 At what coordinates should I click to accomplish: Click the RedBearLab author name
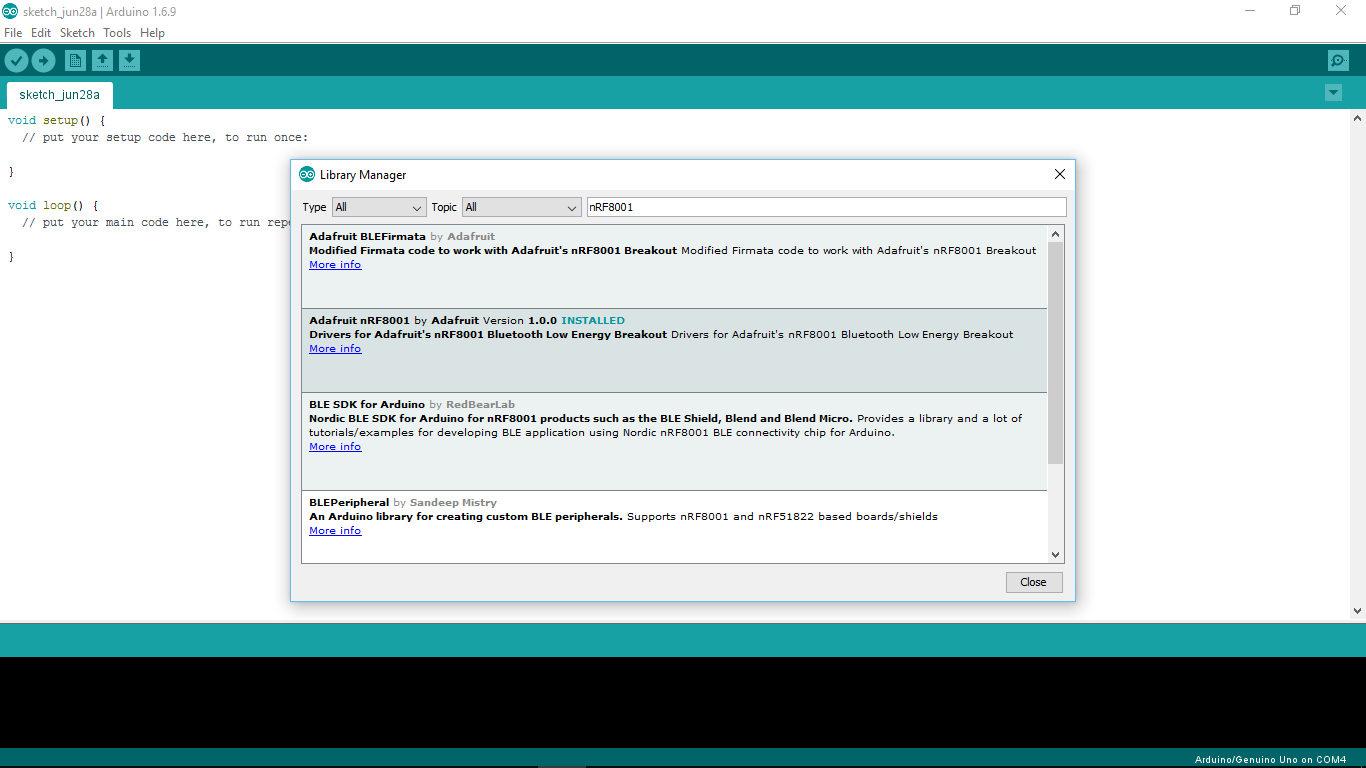click(481, 405)
